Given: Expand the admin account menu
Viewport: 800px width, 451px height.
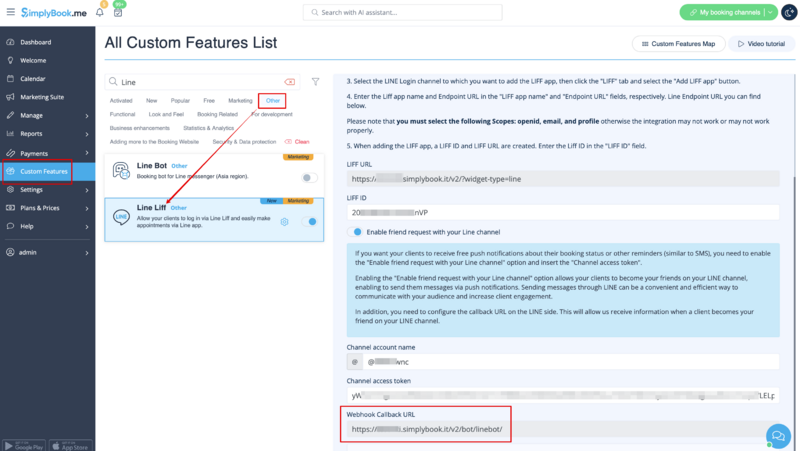Looking at the screenshot, I should (x=47, y=253).
